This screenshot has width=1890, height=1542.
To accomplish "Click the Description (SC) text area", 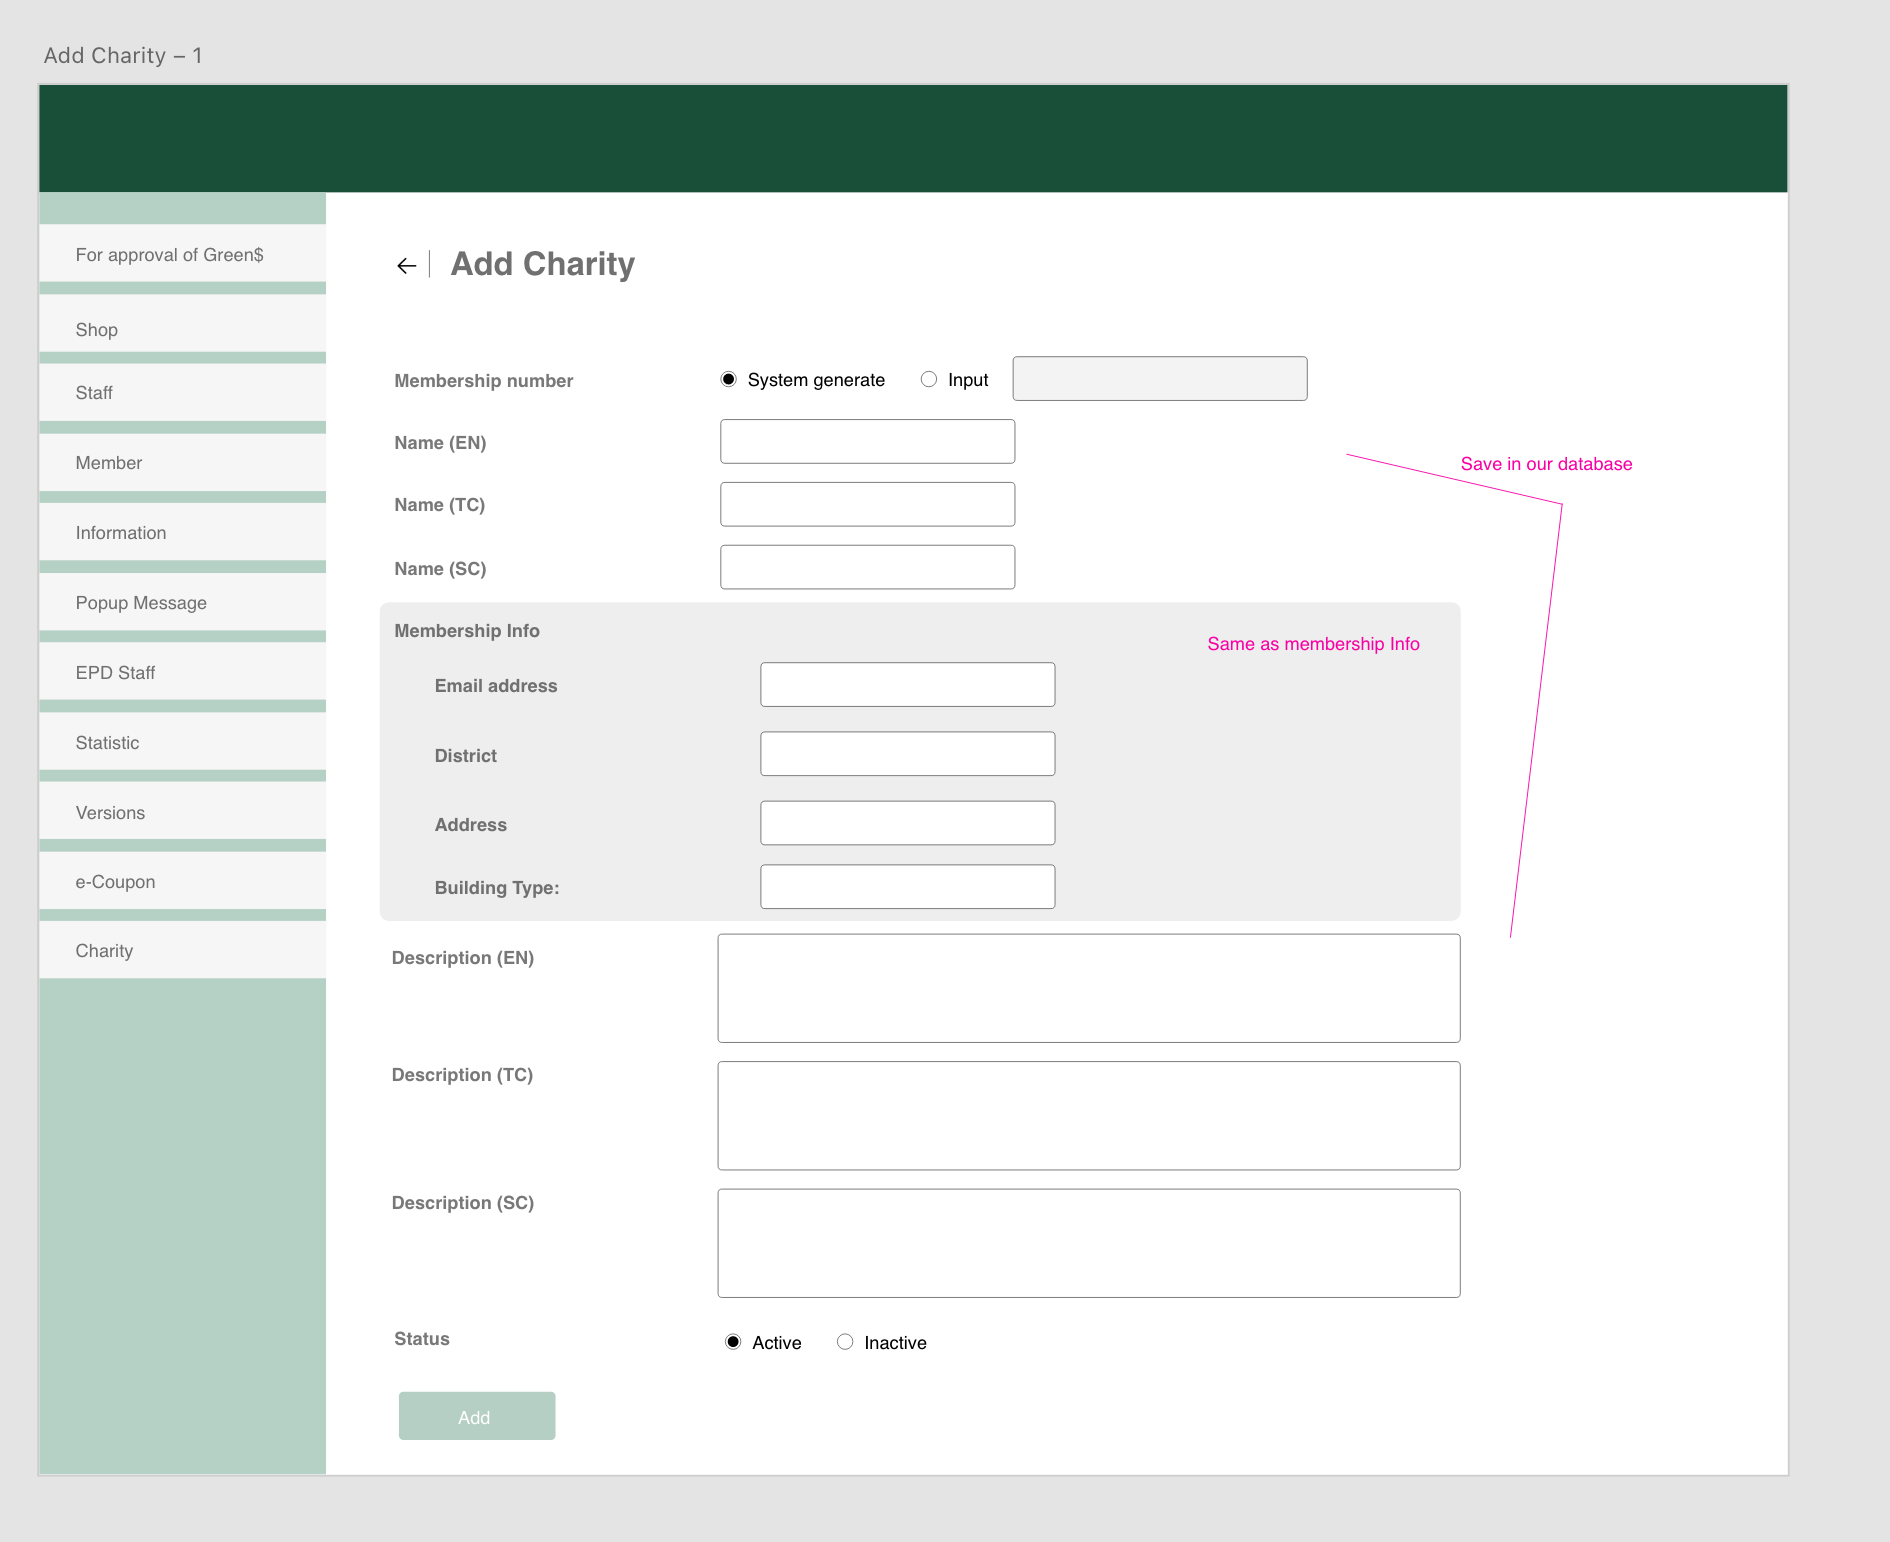I will coord(1088,1243).
